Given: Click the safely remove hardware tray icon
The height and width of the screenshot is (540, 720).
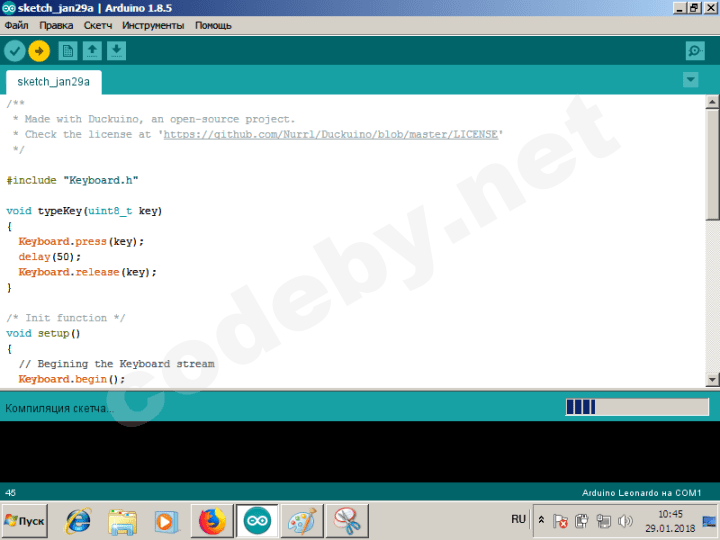Looking at the screenshot, I should [x=582, y=521].
